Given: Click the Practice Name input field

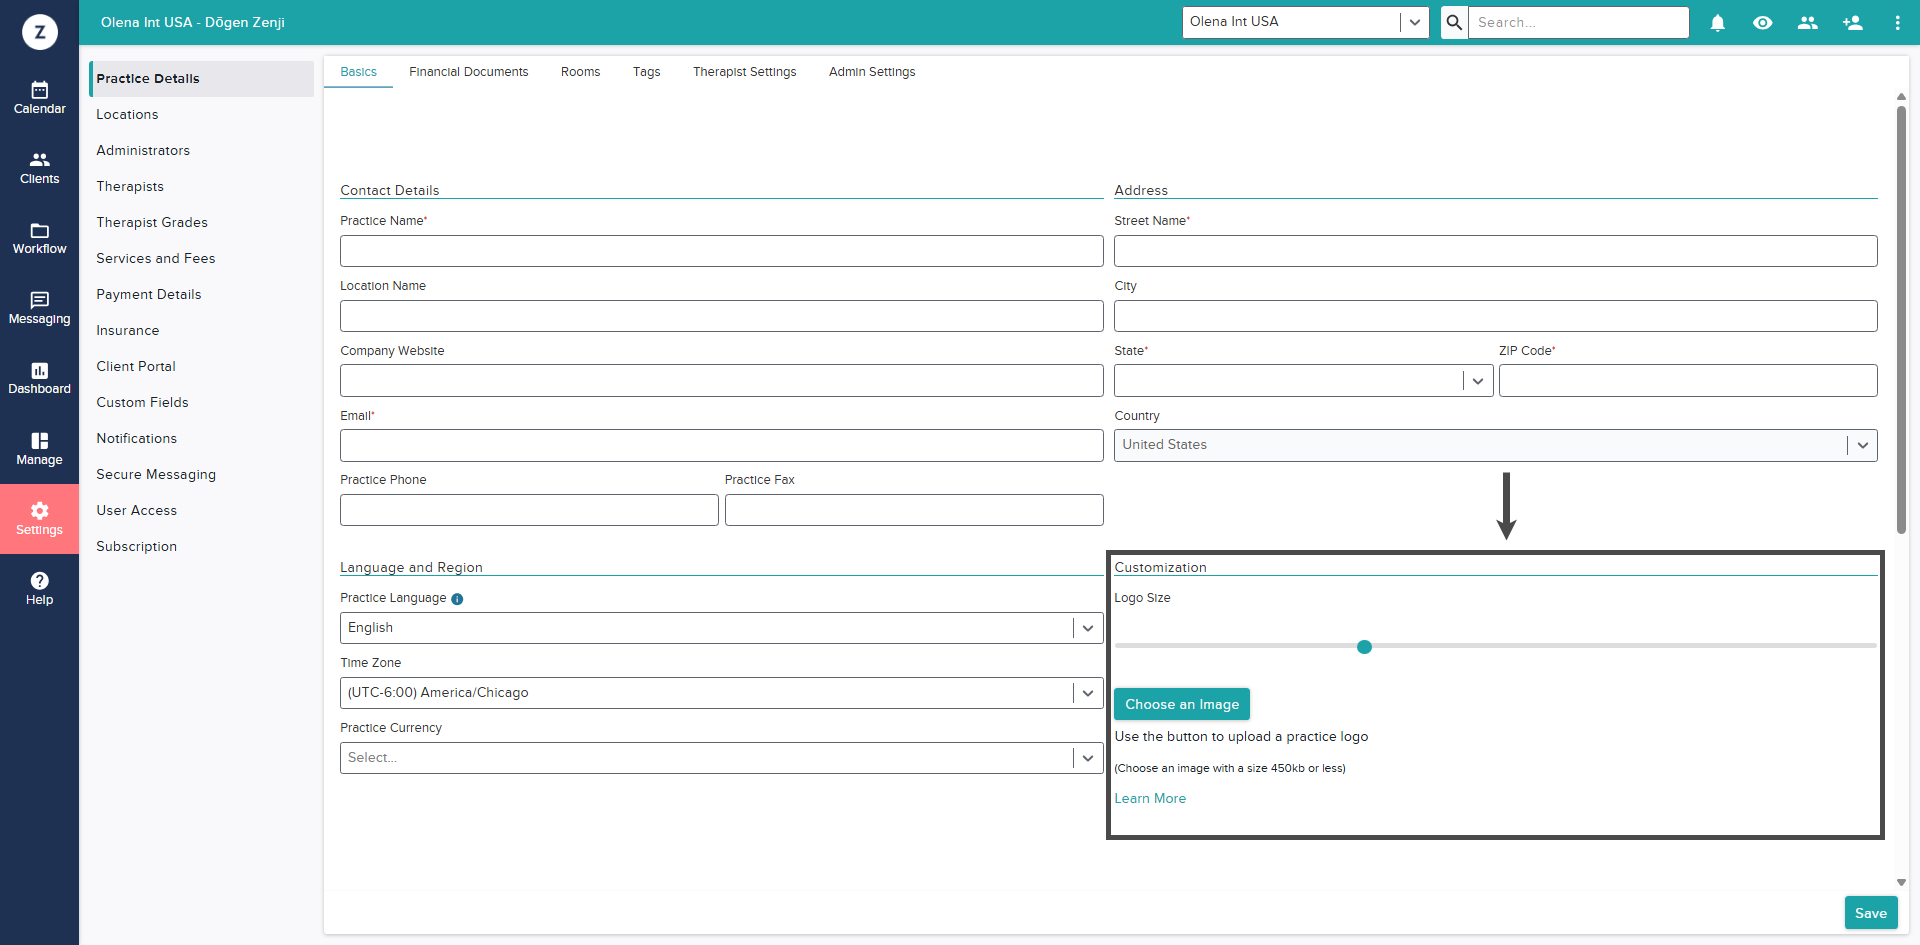Looking at the screenshot, I should tap(721, 251).
